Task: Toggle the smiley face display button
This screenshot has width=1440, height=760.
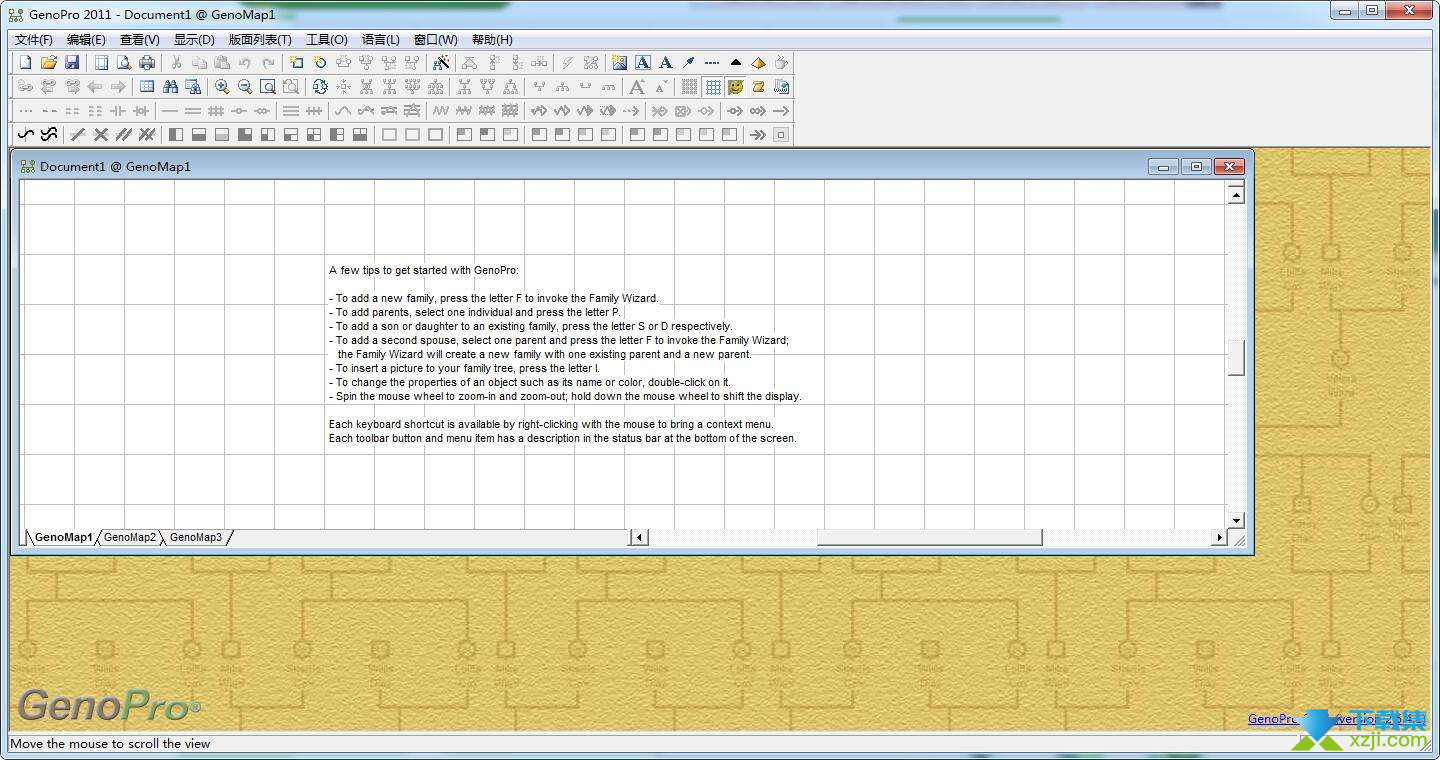Action: point(736,87)
